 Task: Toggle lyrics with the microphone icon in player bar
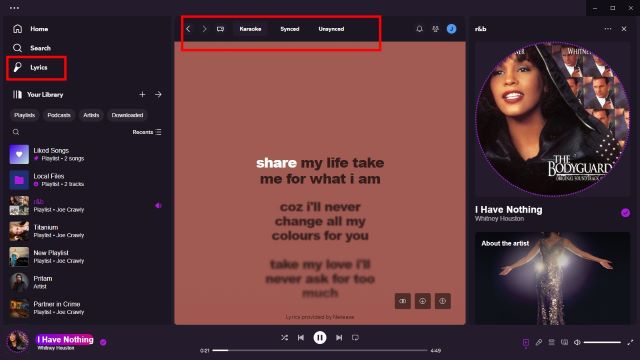click(539, 342)
